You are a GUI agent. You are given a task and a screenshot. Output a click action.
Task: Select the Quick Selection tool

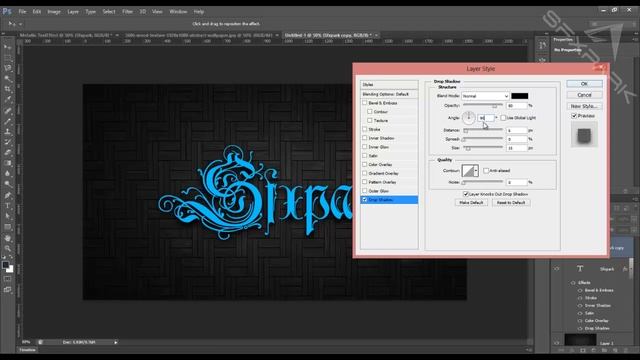pos(8,79)
